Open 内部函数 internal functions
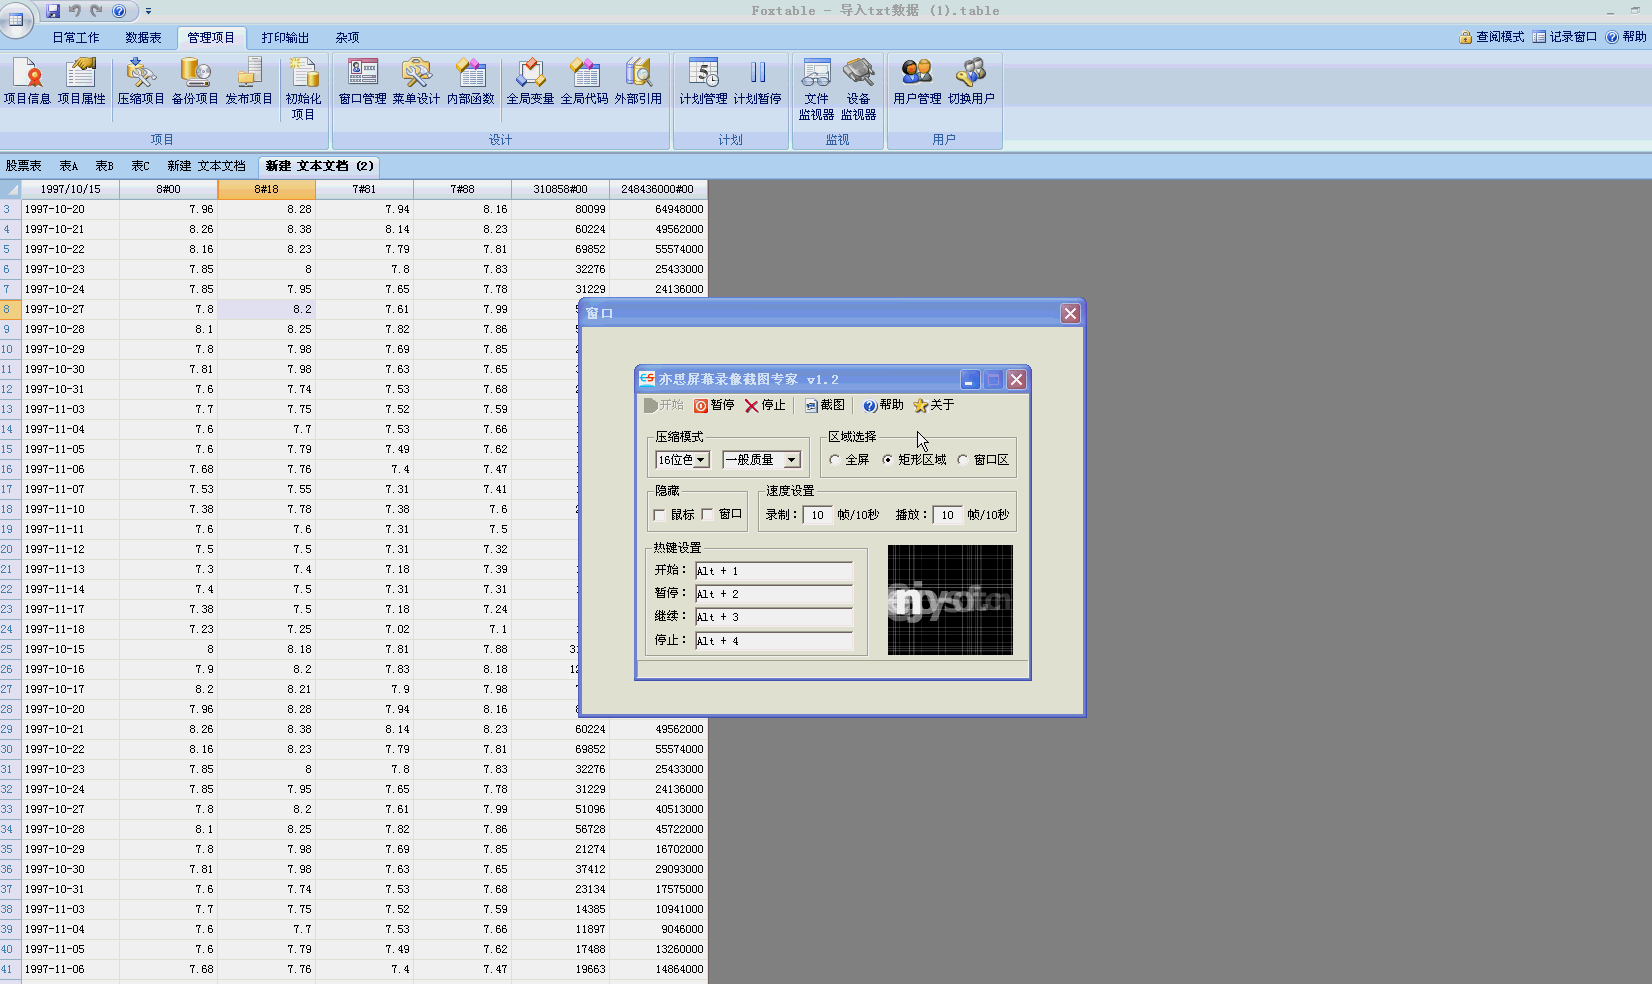 coord(470,81)
